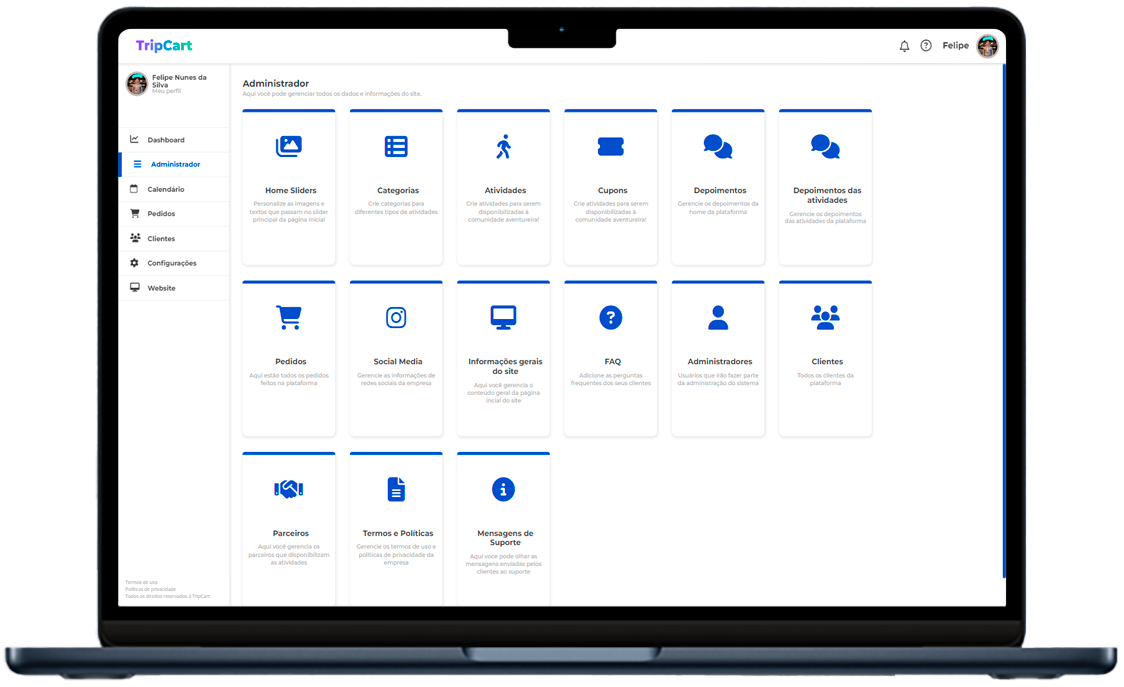Click the Termos de uso footer link
The width and height of the screenshot is (1124, 687).
(141, 582)
